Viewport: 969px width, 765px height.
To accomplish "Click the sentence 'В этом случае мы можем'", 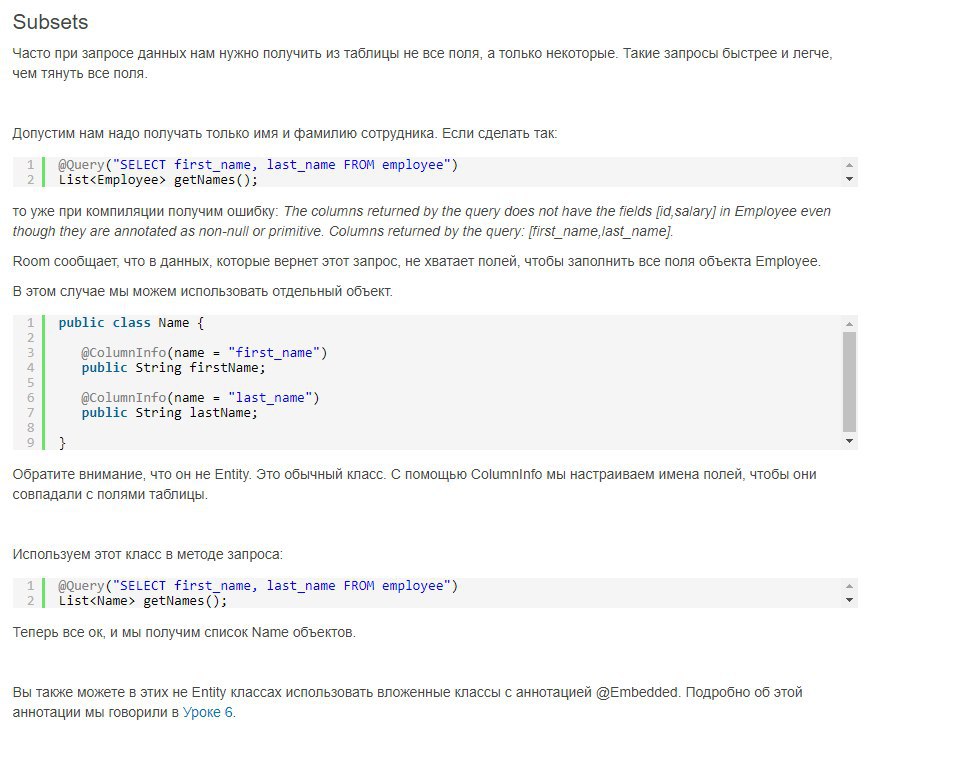I will [203, 291].
